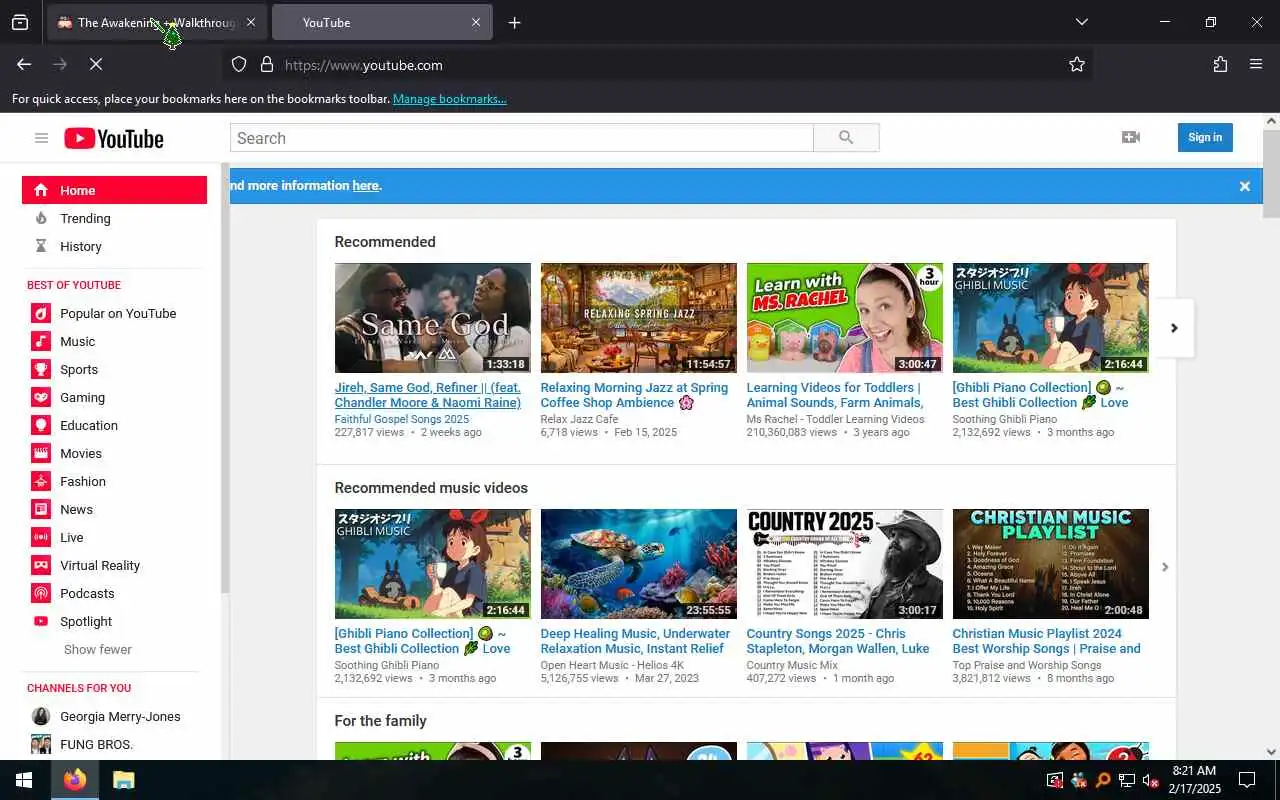
Task: Open Relaxing Morning Jazz video title
Action: pos(634,395)
